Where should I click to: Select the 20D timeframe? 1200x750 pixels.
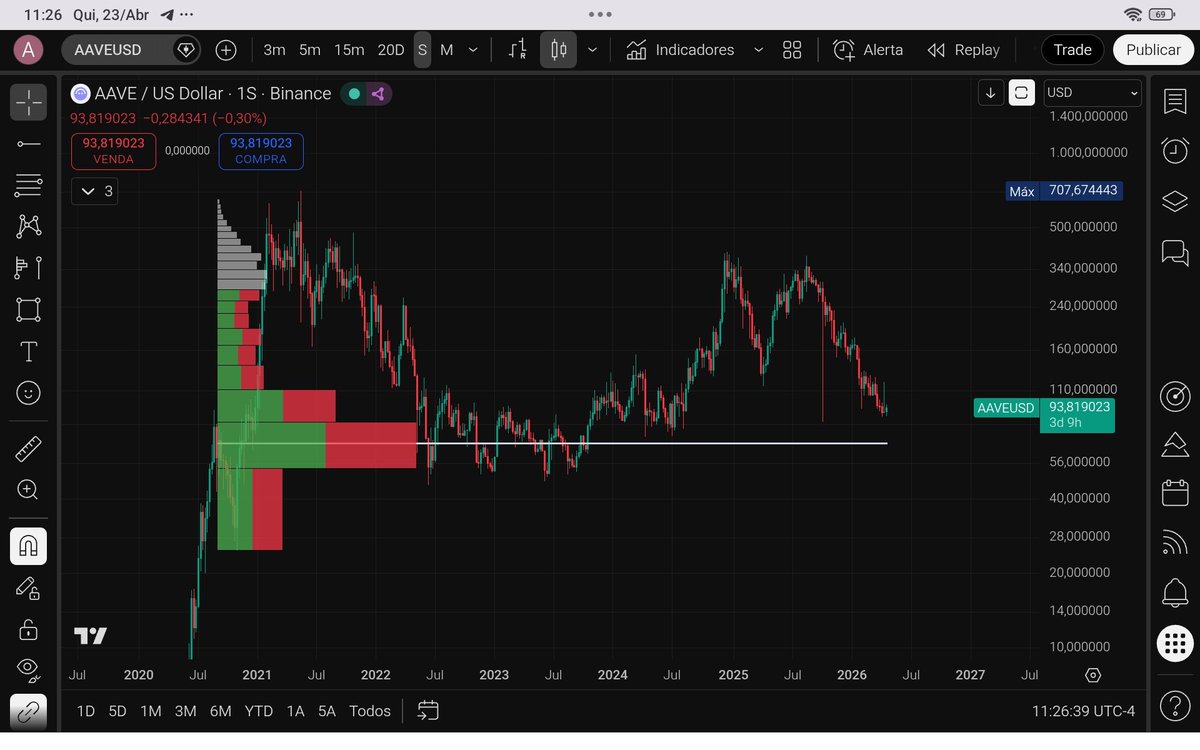click(x=391, y=50)
